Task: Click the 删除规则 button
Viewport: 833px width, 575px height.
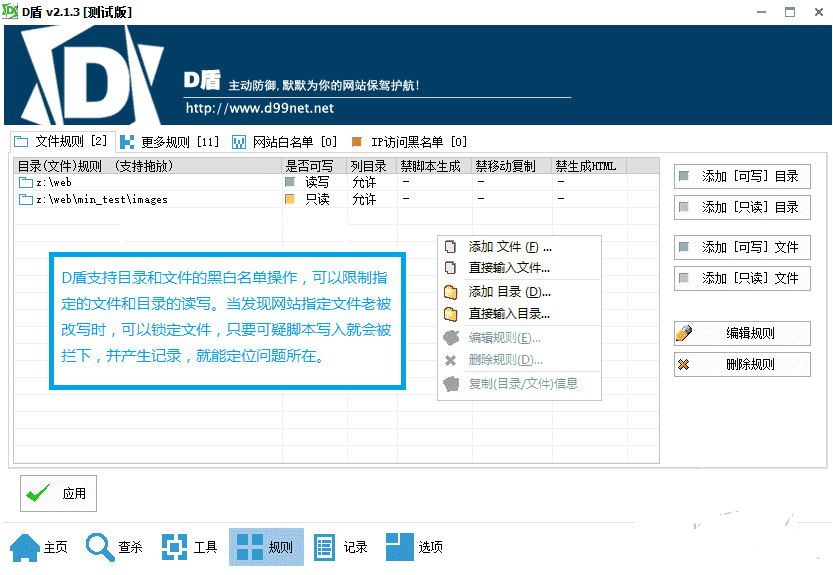Action: [742, 364]
